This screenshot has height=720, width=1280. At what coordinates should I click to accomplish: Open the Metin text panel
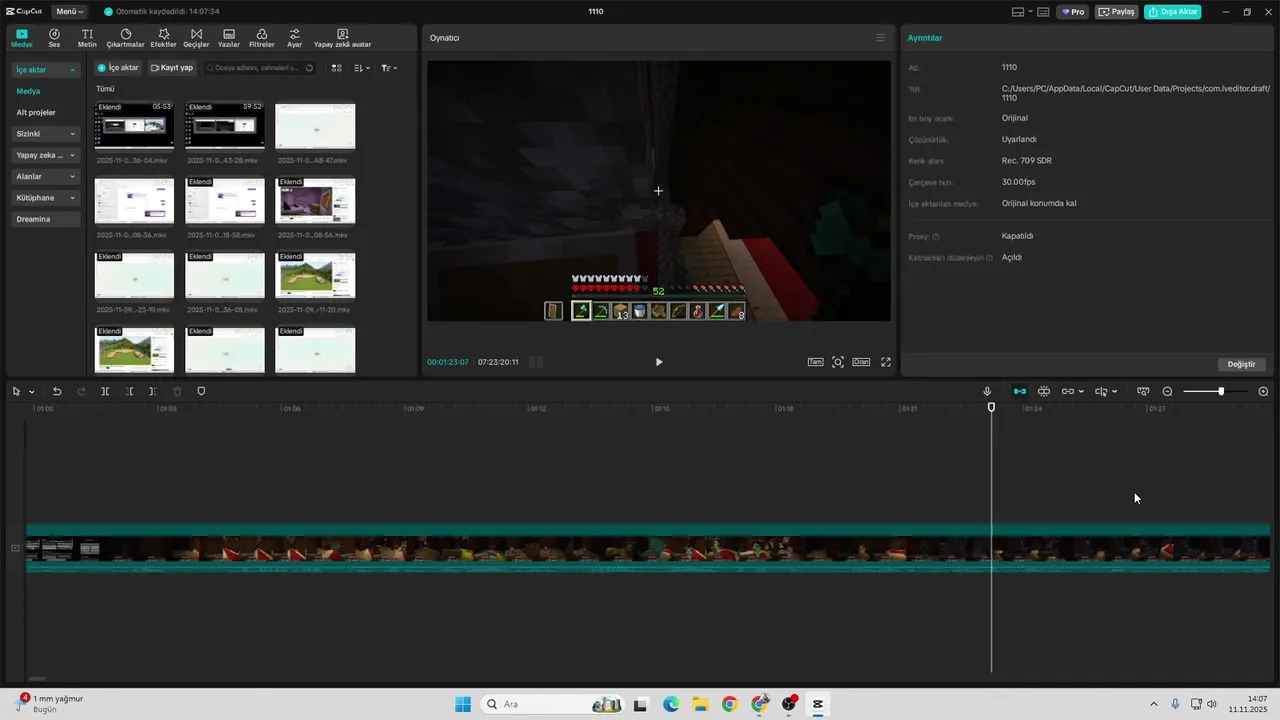point(87,38)
